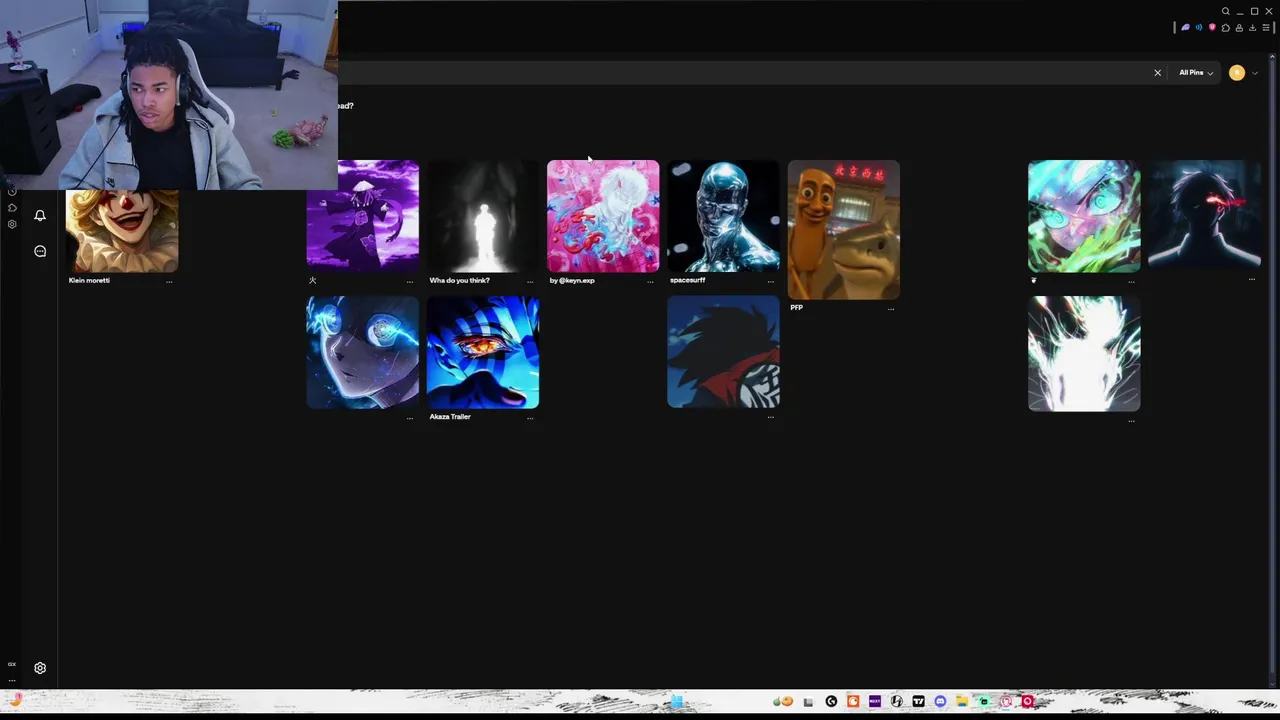Click the browser search magnifier icon
Image resolution: width=1280 pixels, height=720 pixels.
1225,11
